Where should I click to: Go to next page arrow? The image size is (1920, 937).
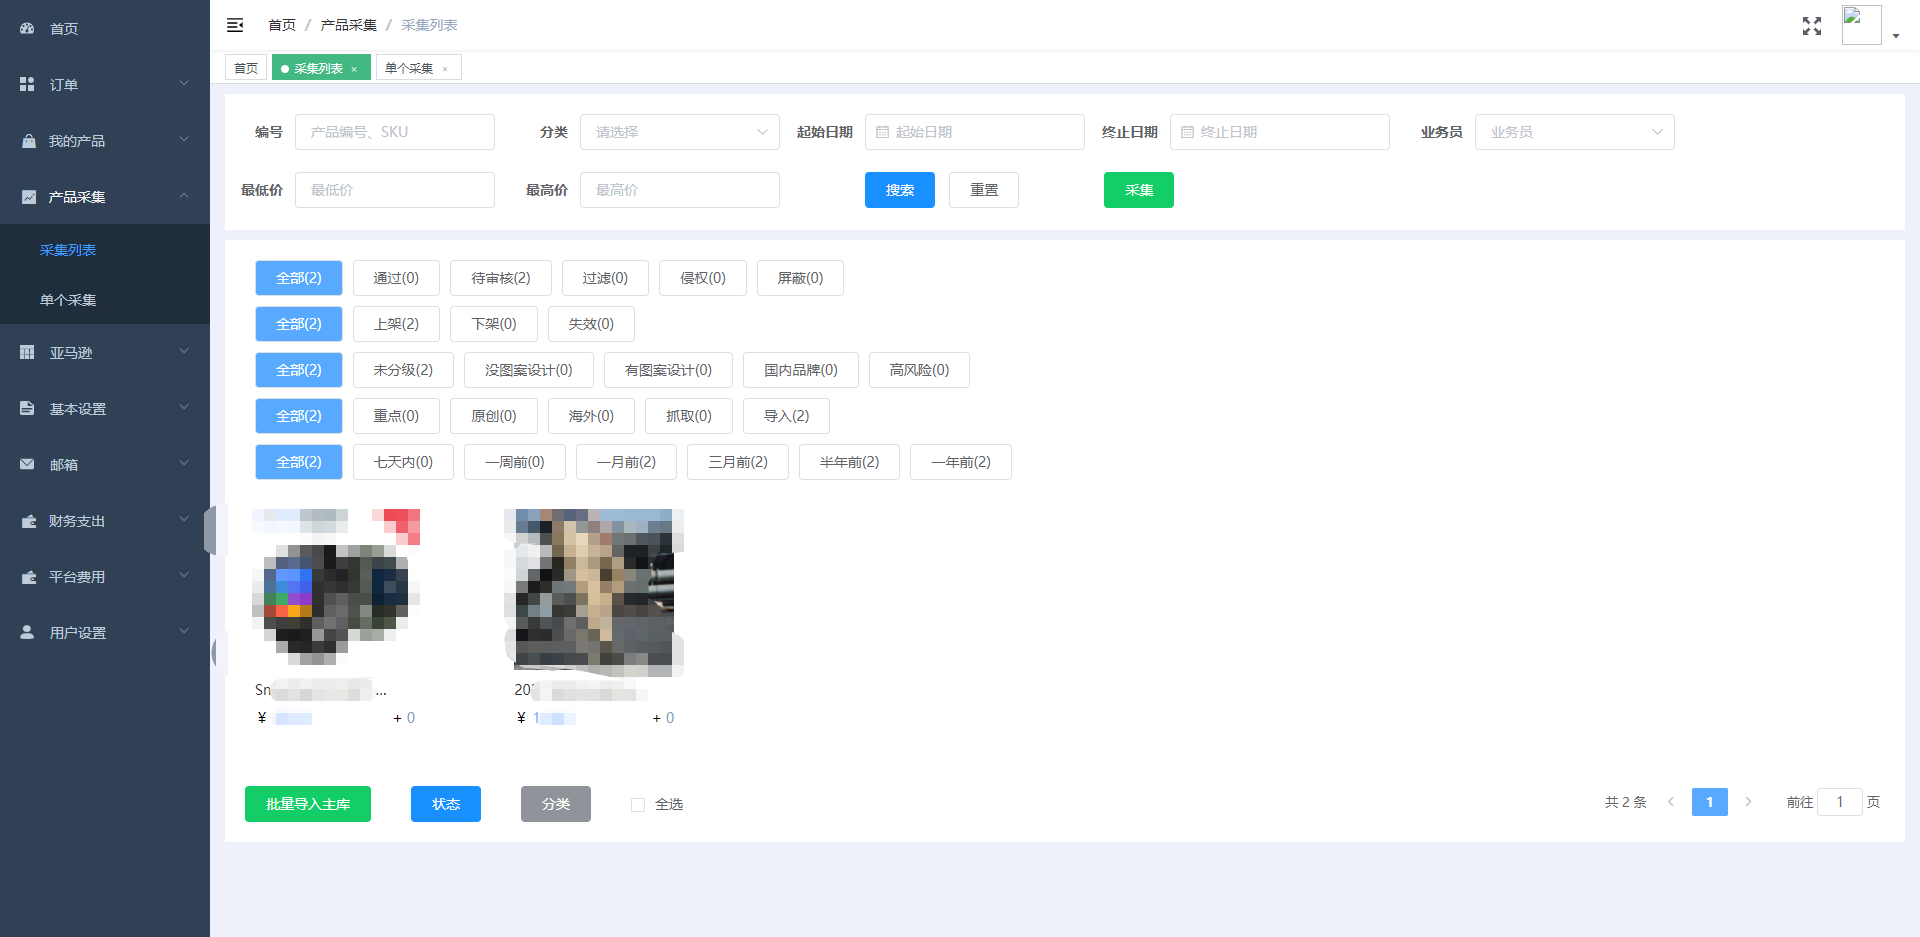point(1748,802)
